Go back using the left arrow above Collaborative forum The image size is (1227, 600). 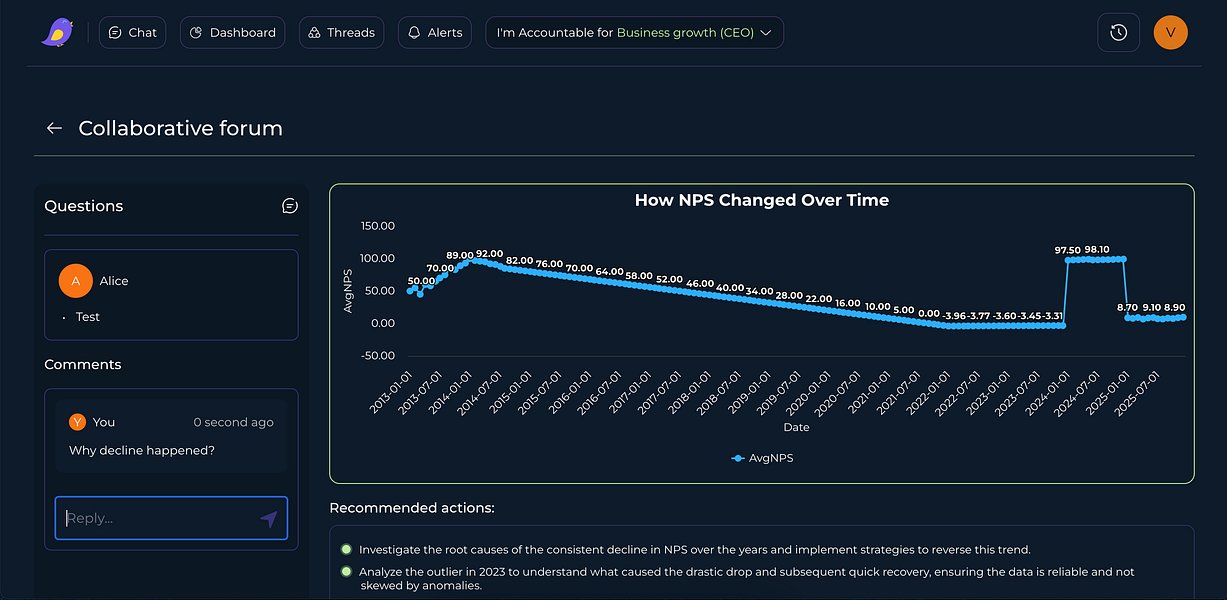tap(54, 128)
